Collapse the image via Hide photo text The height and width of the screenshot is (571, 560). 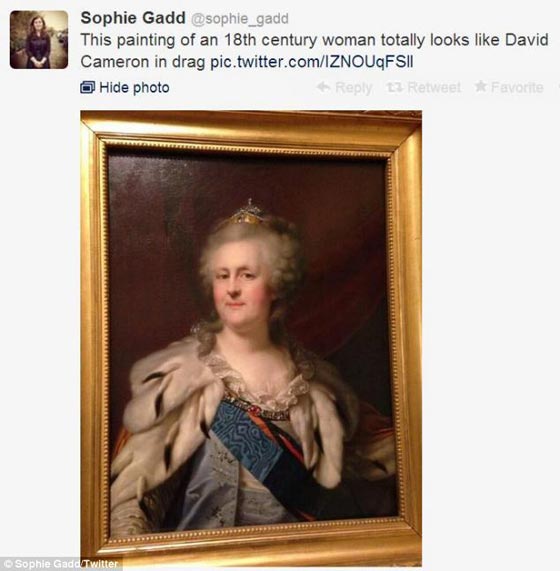134,88
